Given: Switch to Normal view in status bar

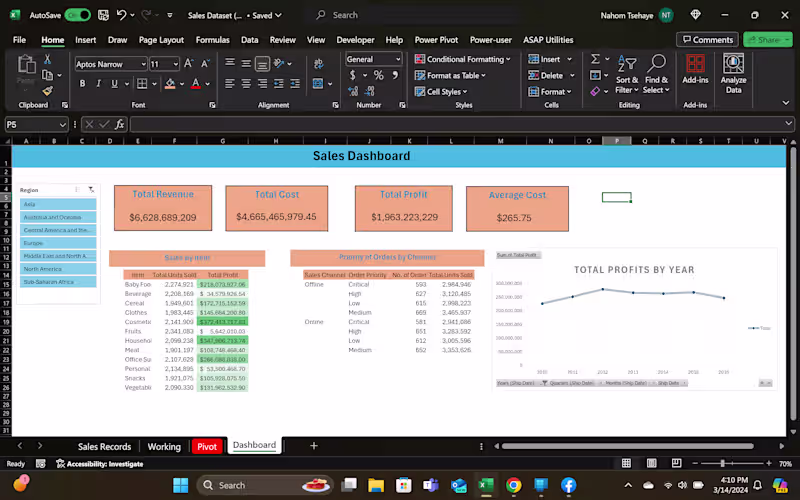Looking at the screenshot, I should pyautogui.click(x=627, y=463).
